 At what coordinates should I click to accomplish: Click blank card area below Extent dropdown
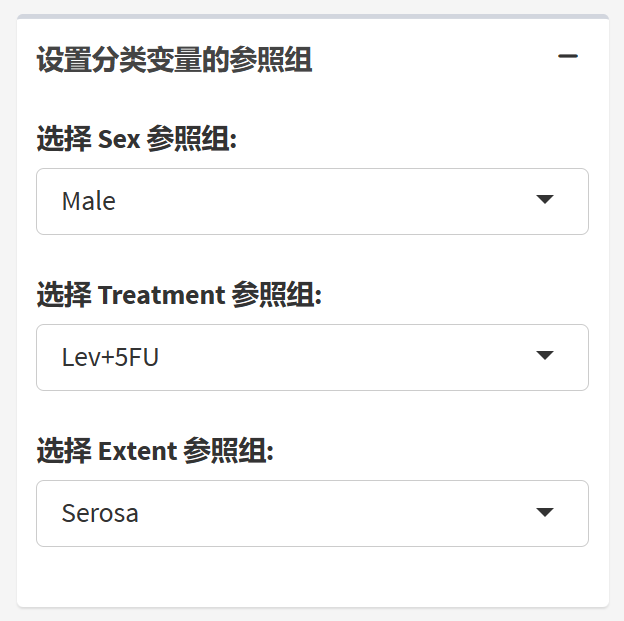pyautogui.click(x=312, y=576)
